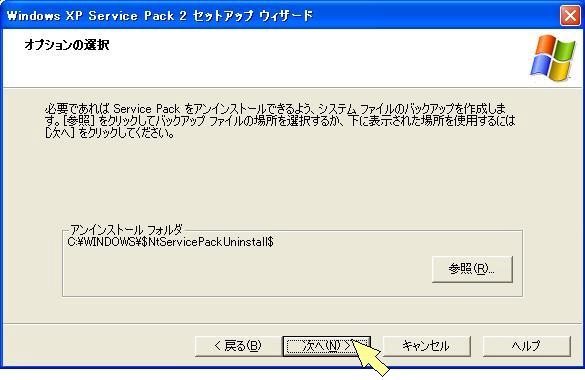Proceed with the 次へ(N) button
The height and width of the screenshot is (380, 585).
pos(326,346)
